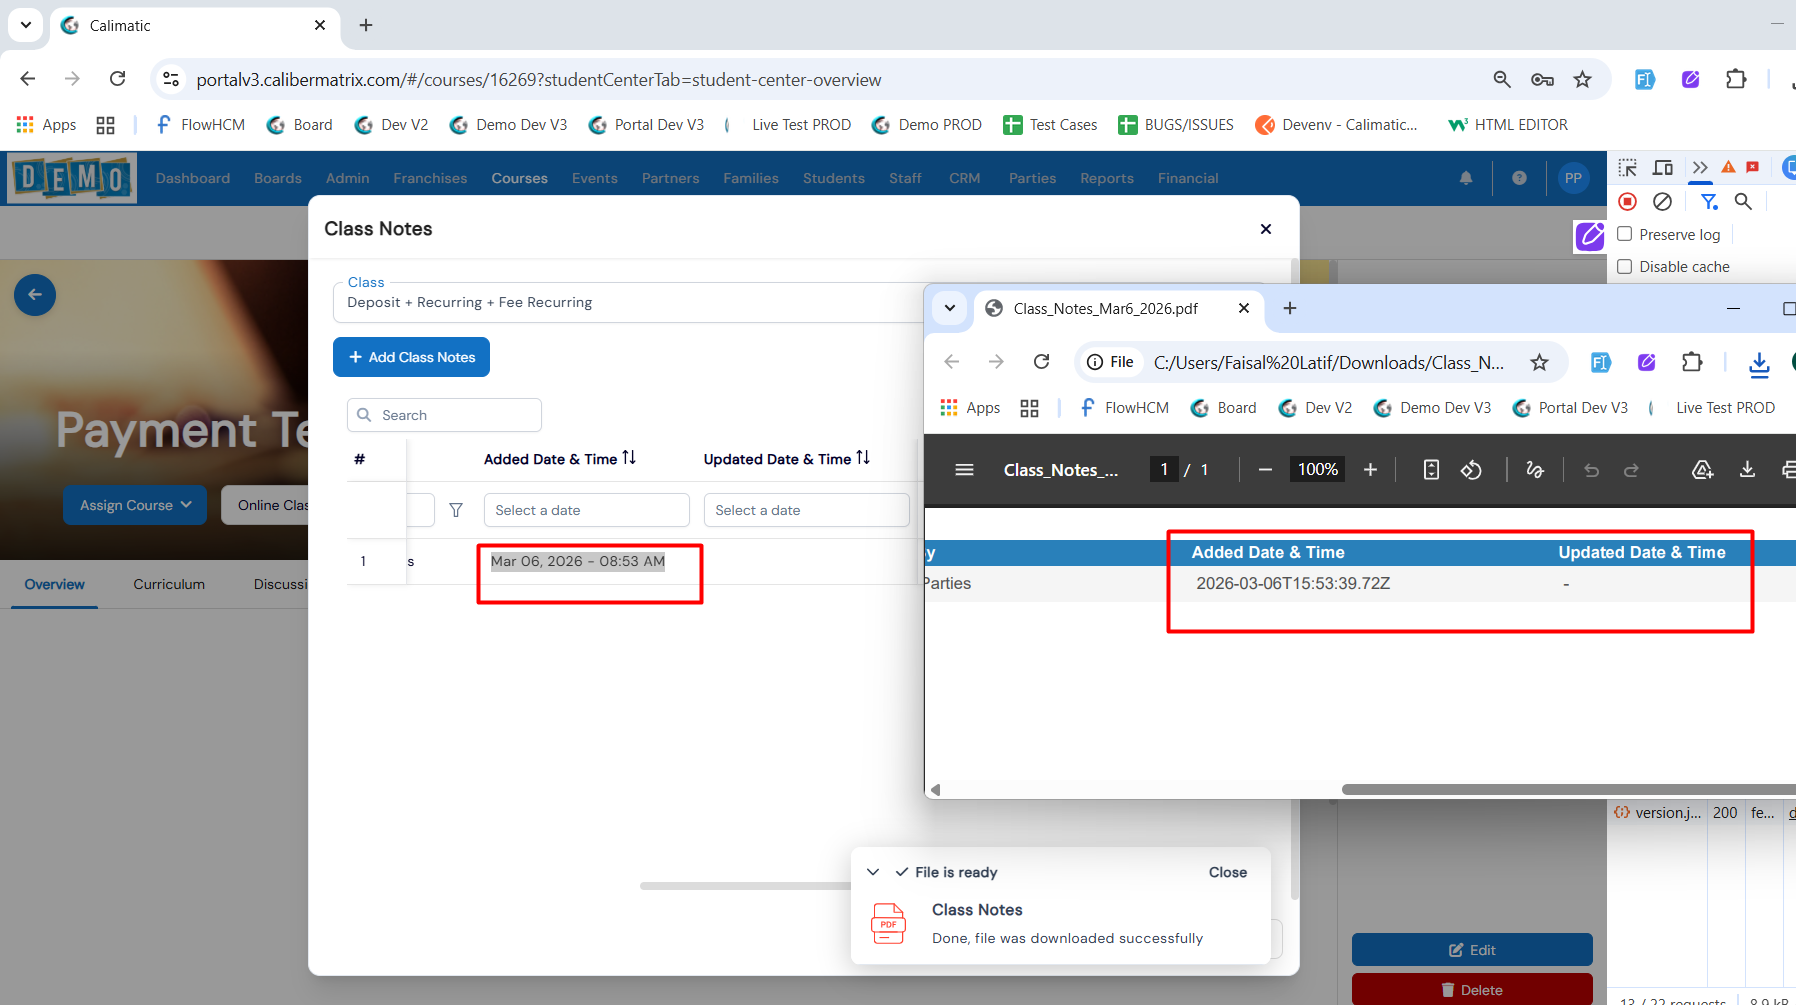This screenshot has height=1005, width=1796.
Task: Bookmark the portal page with the star icon
Action: (1582, 79)
